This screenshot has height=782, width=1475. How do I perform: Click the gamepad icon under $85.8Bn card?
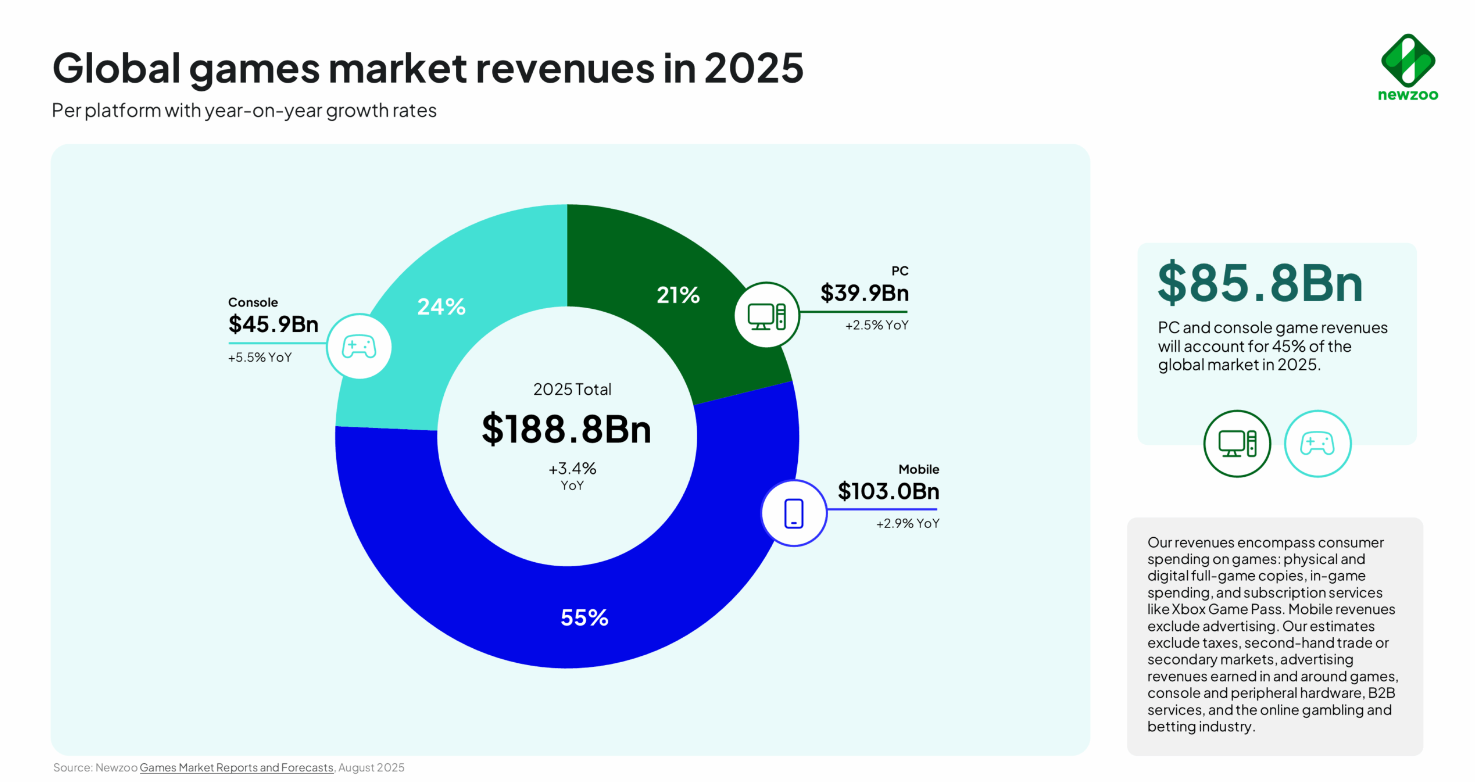1317,443
